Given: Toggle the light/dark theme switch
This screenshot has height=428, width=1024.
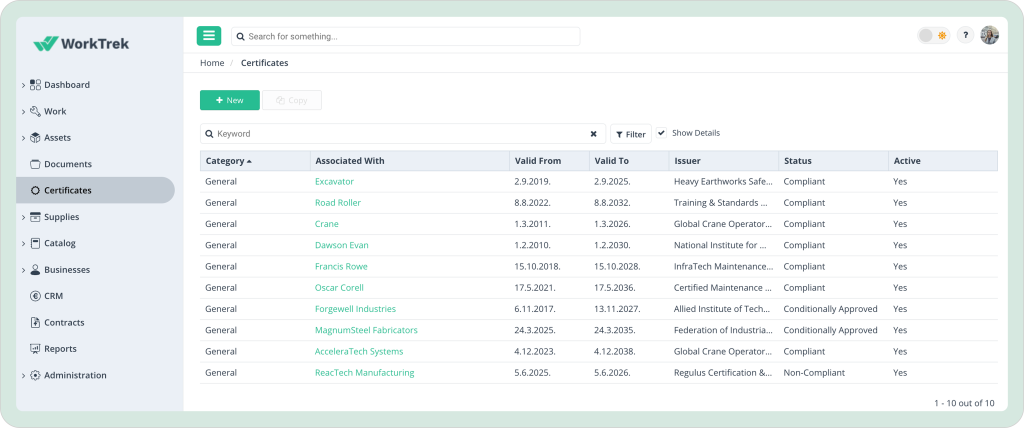Looking at the screenshot, I should coord(933,35).
